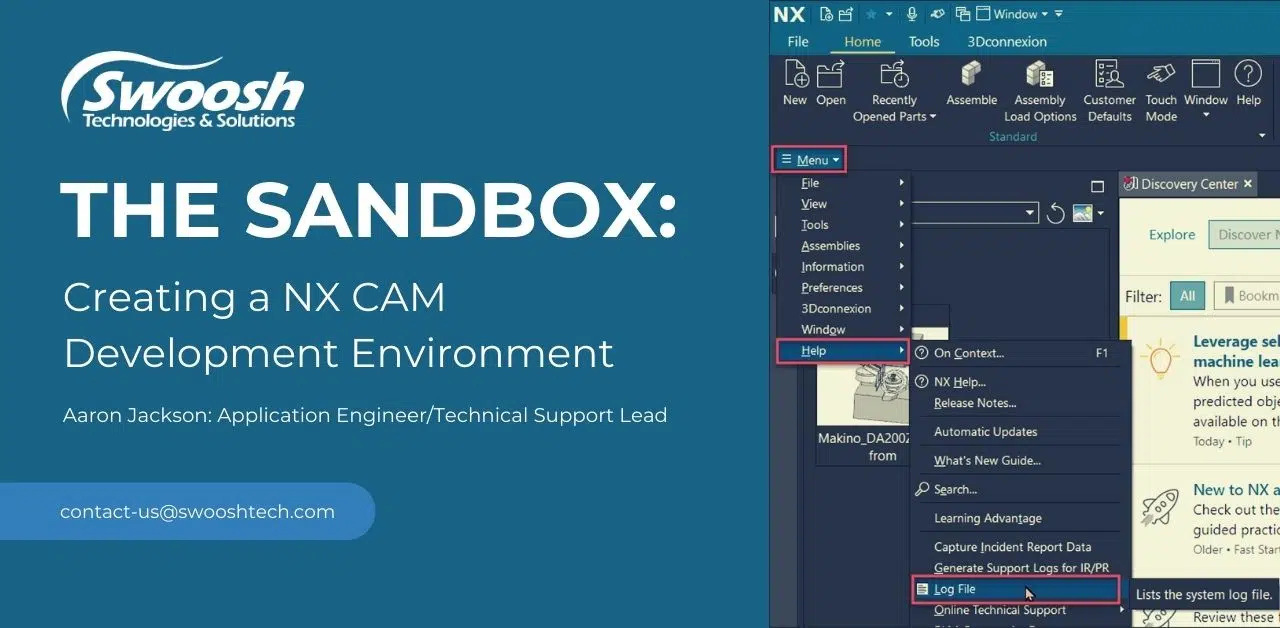Viewport: 1280px width, 628px height.
Task: Open Online Technical Support submenu
Action: pos(1020,610)
